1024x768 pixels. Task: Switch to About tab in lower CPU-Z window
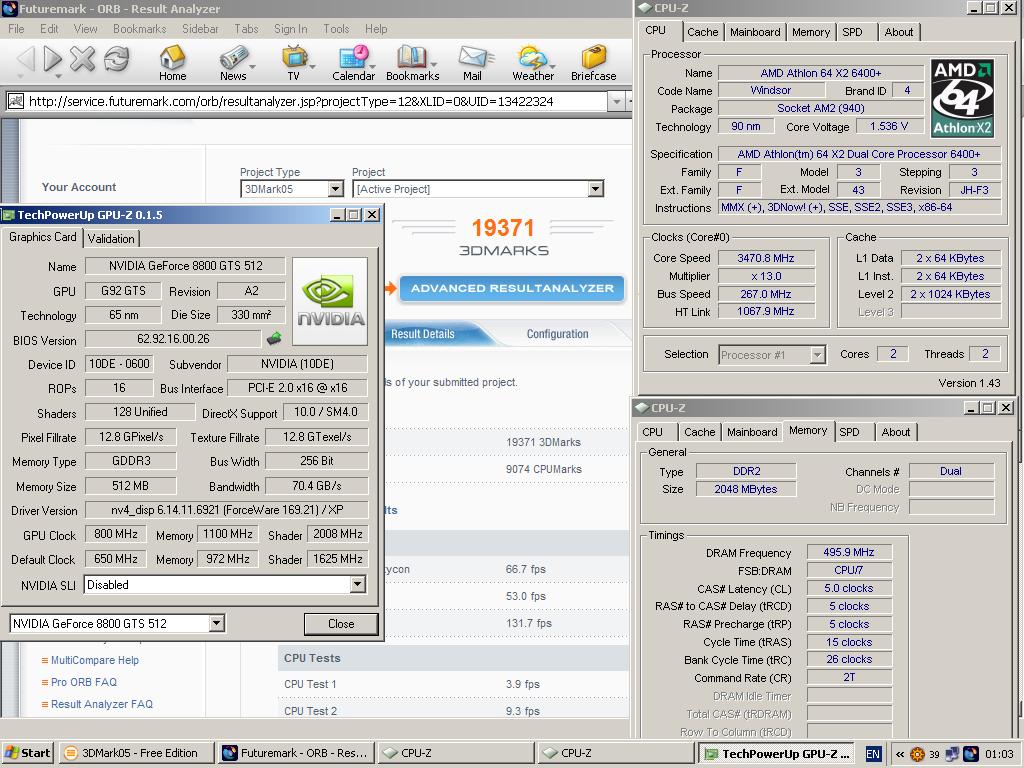tap(895, 432)
